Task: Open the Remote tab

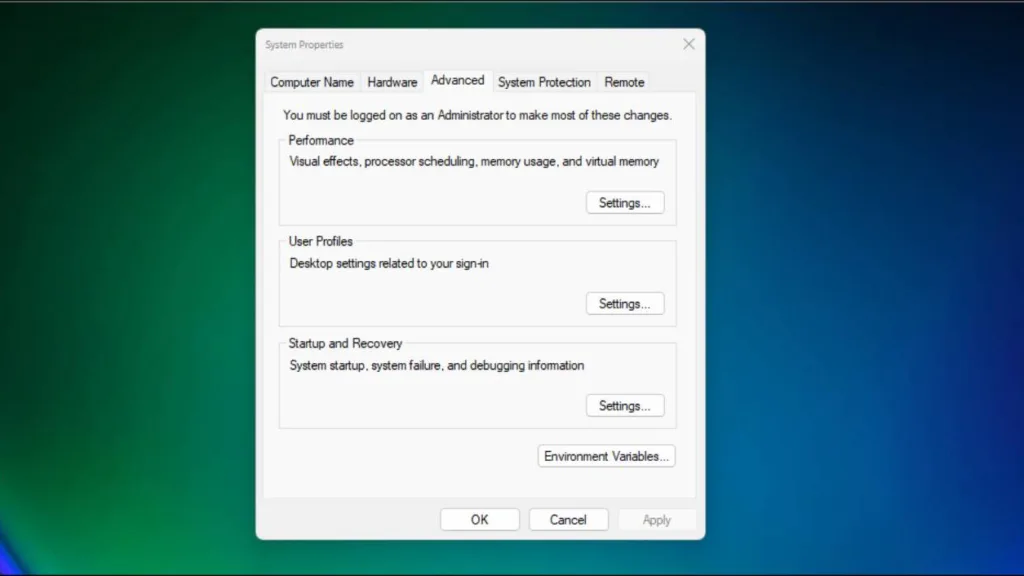Action: tap(624, 82)
